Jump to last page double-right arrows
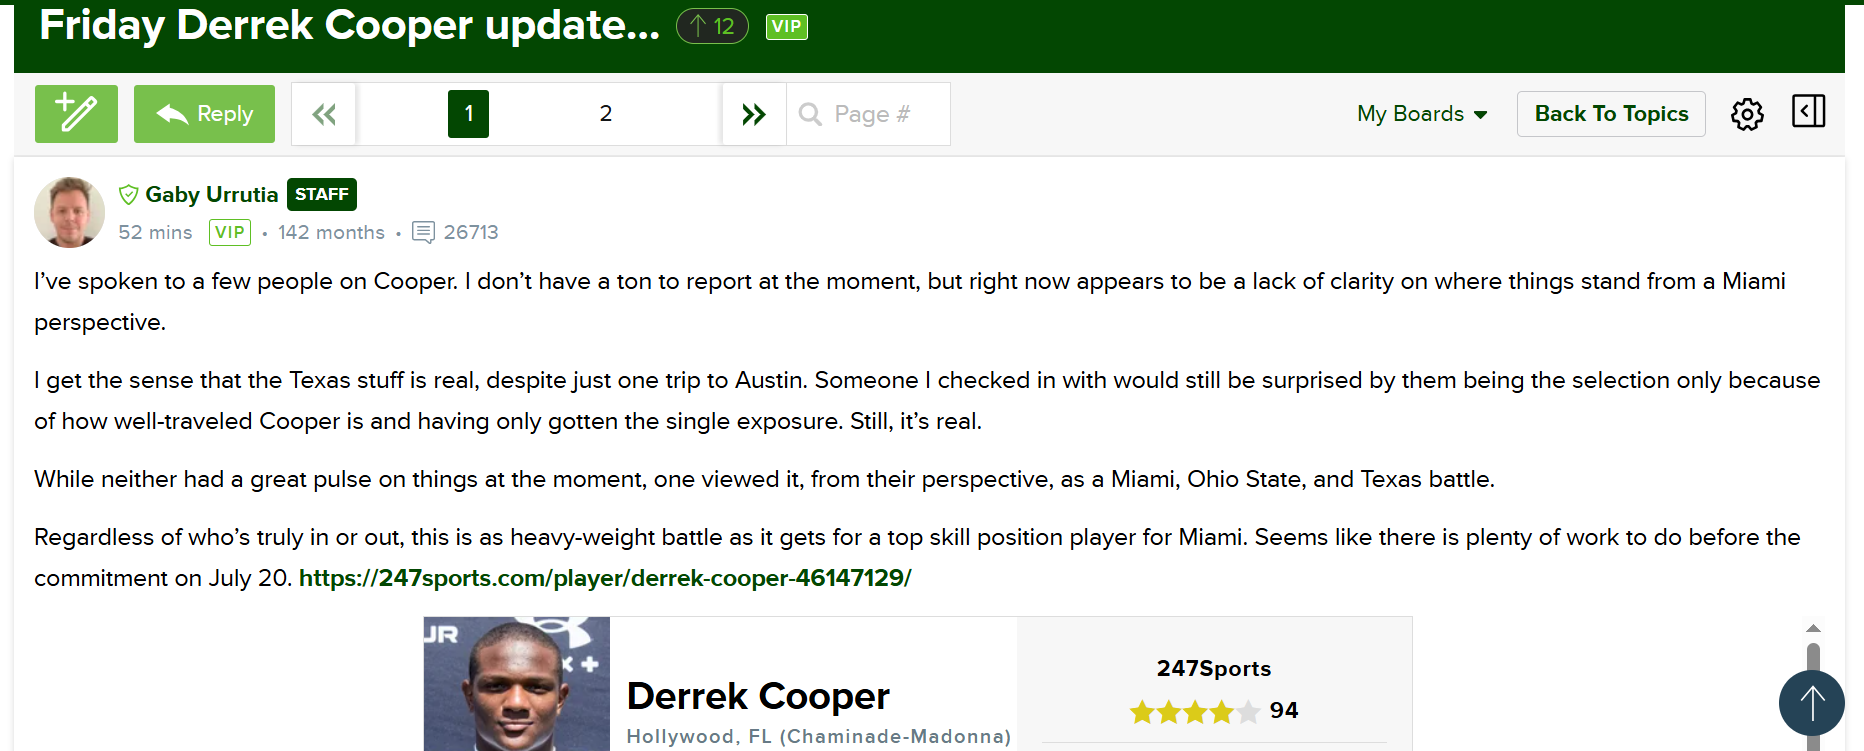Image resolution: width=1864 pixels, height=751 pixels. click(754, 114)
